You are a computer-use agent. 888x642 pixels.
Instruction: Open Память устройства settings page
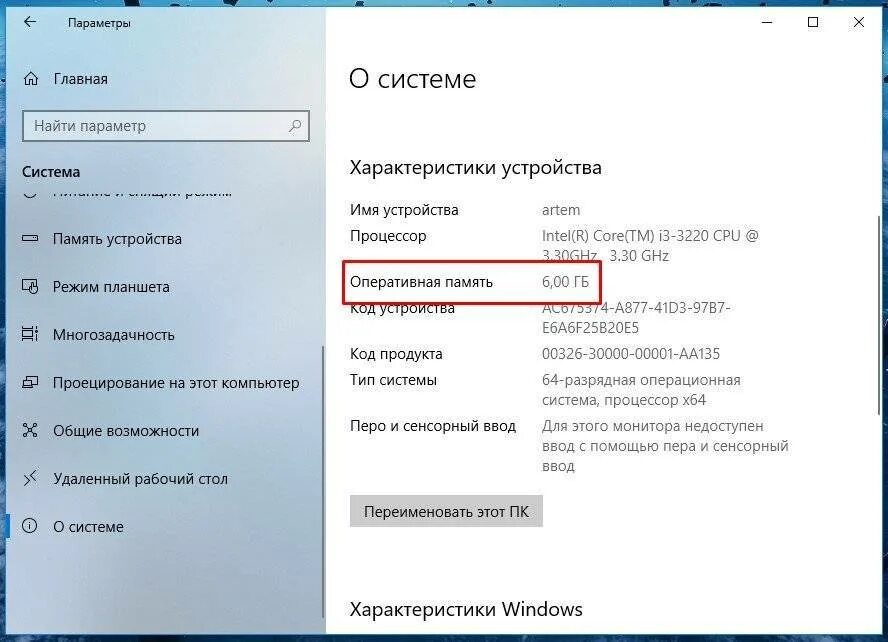117,239
